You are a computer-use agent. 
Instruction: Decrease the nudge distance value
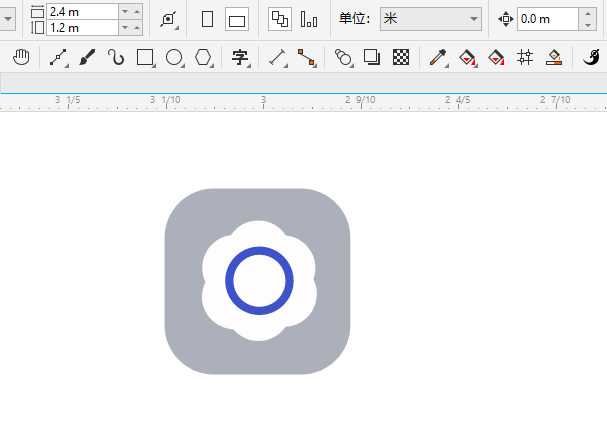(x=588, y=25)
